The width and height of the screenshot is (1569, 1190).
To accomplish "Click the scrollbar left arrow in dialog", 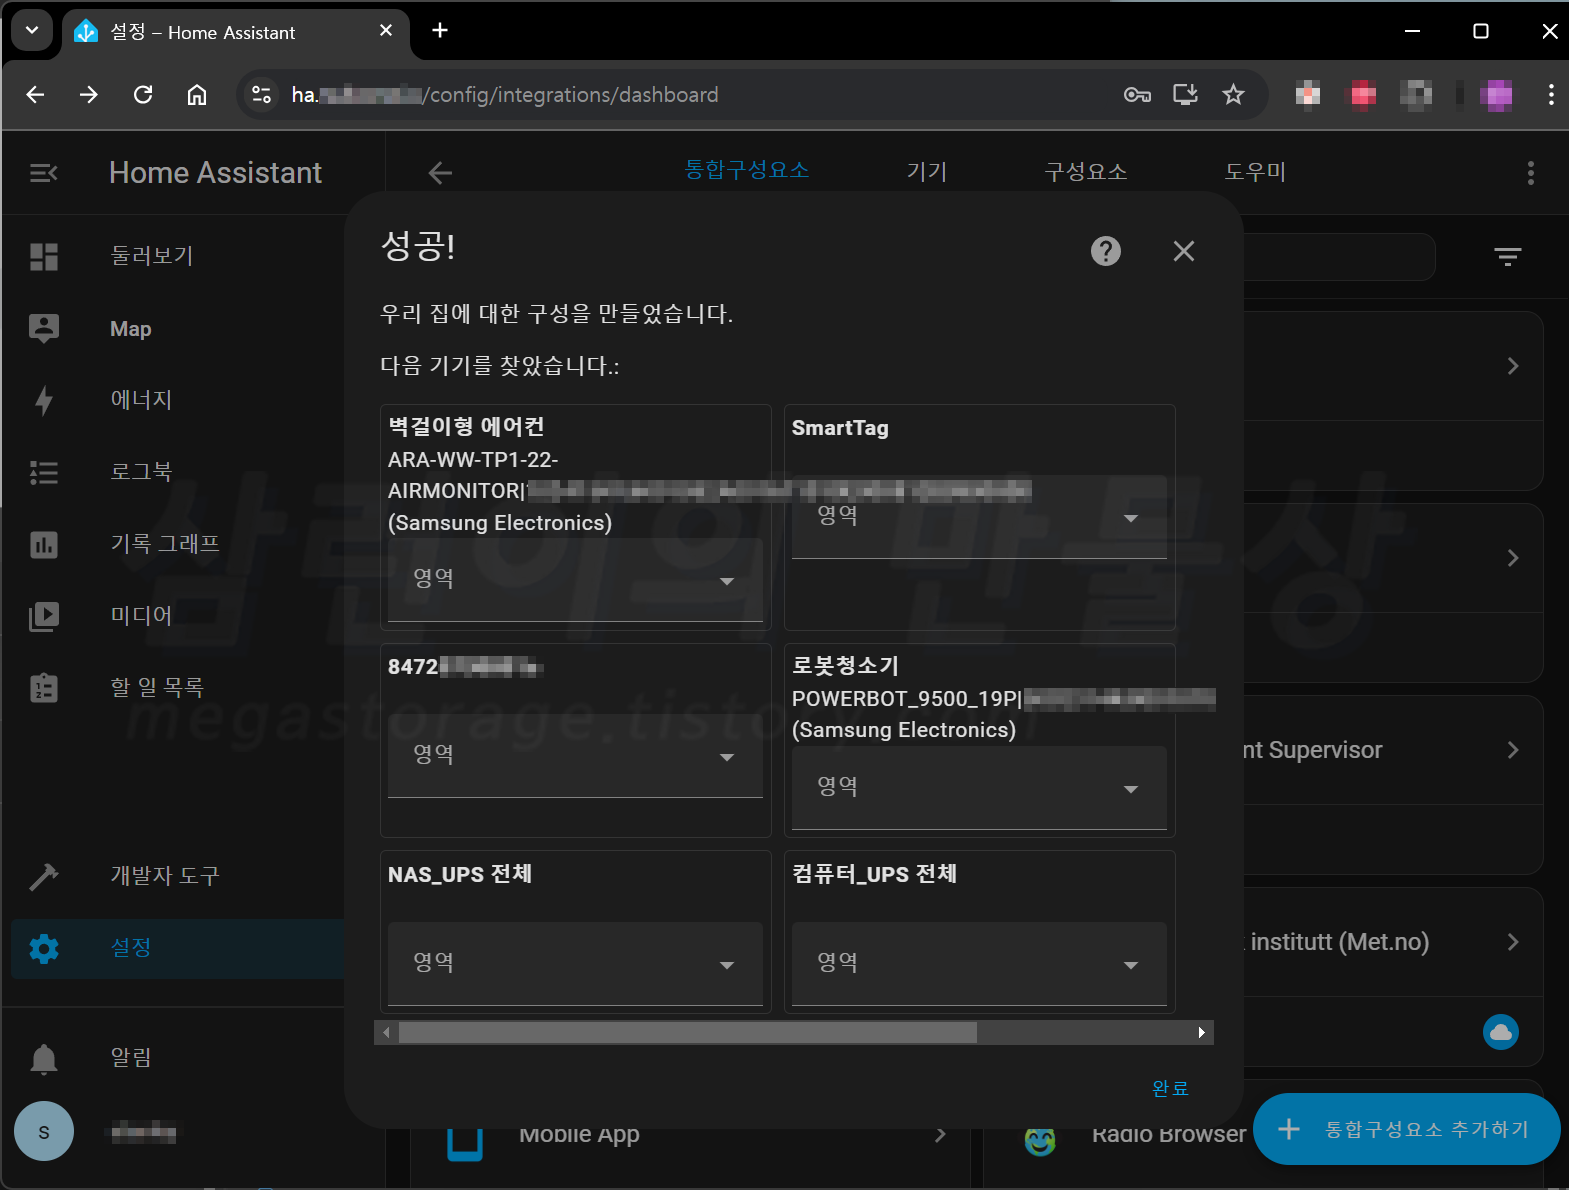I will [386, 1032].
